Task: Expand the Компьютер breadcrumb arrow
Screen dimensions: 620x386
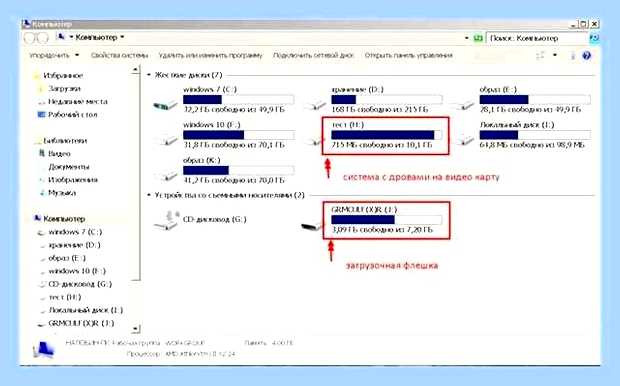Action: tap(122, 37)
